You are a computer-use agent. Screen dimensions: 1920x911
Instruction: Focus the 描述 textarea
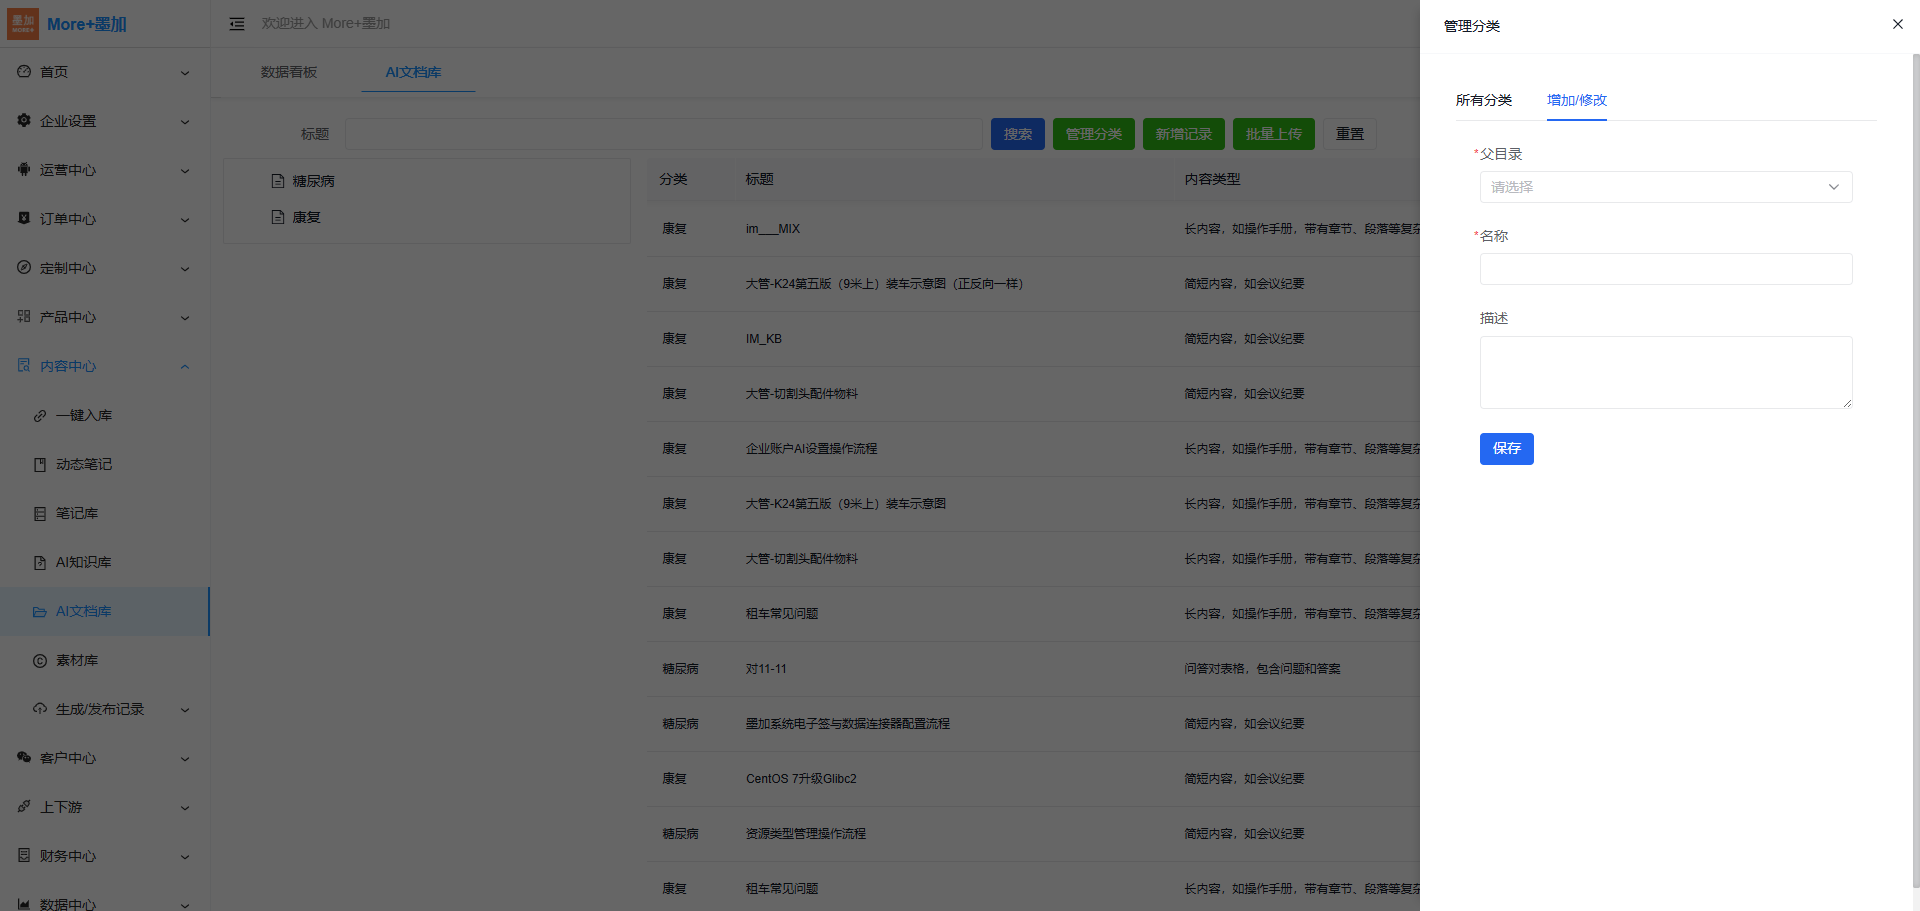pyautogui.click(x=1665, y=372)
